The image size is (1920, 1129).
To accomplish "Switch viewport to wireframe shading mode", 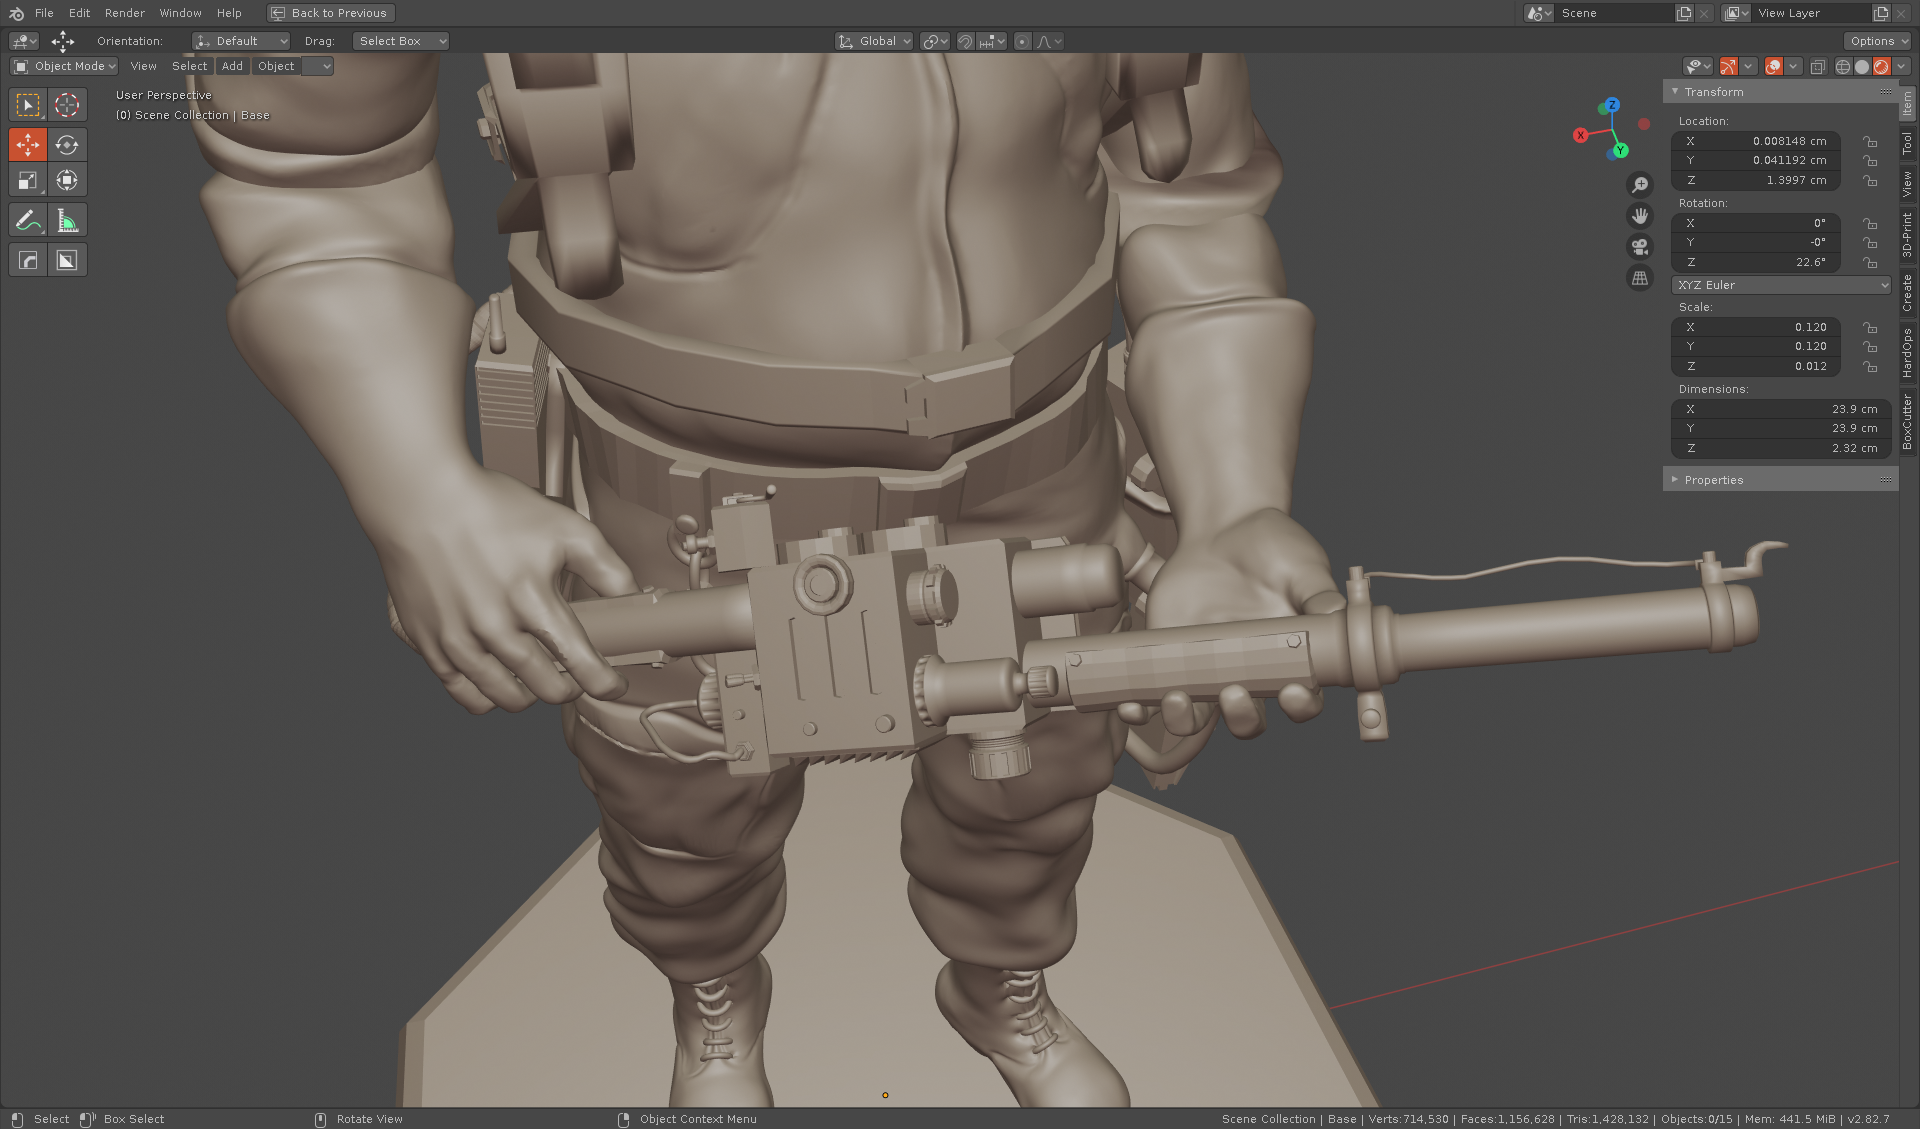I will [1843, 66].
